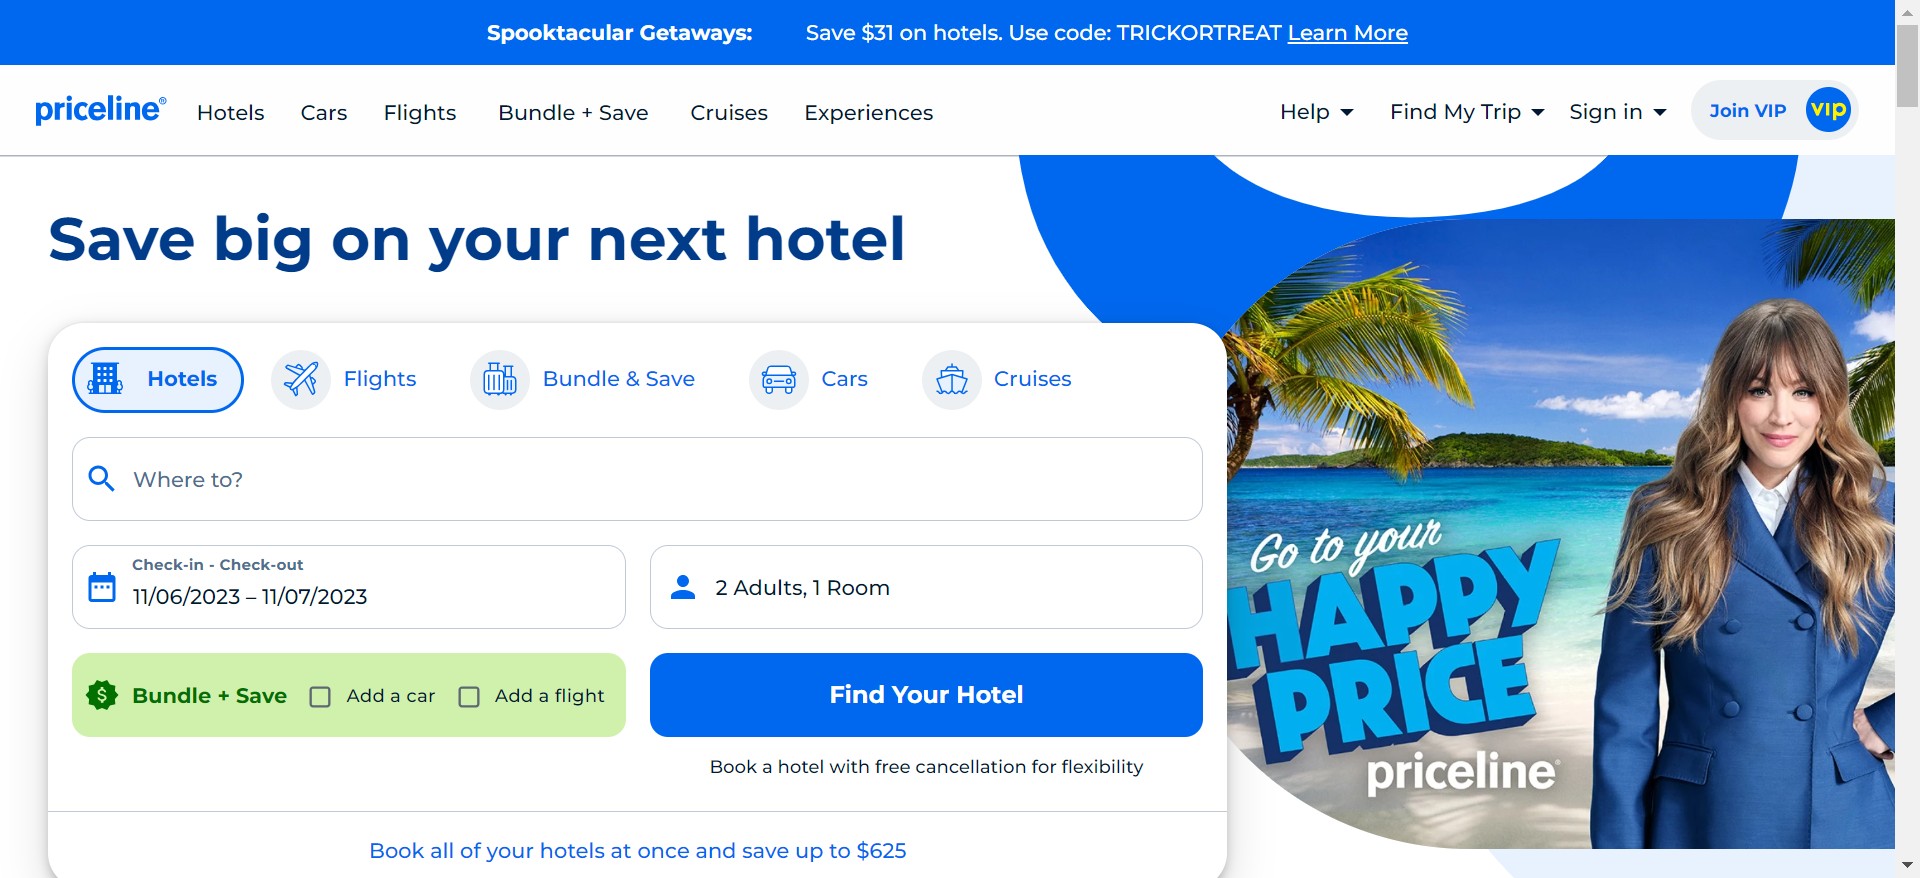Select the Flights airplane icon
The width and height of the screenshot is (1920, 878).
point(301,380)
